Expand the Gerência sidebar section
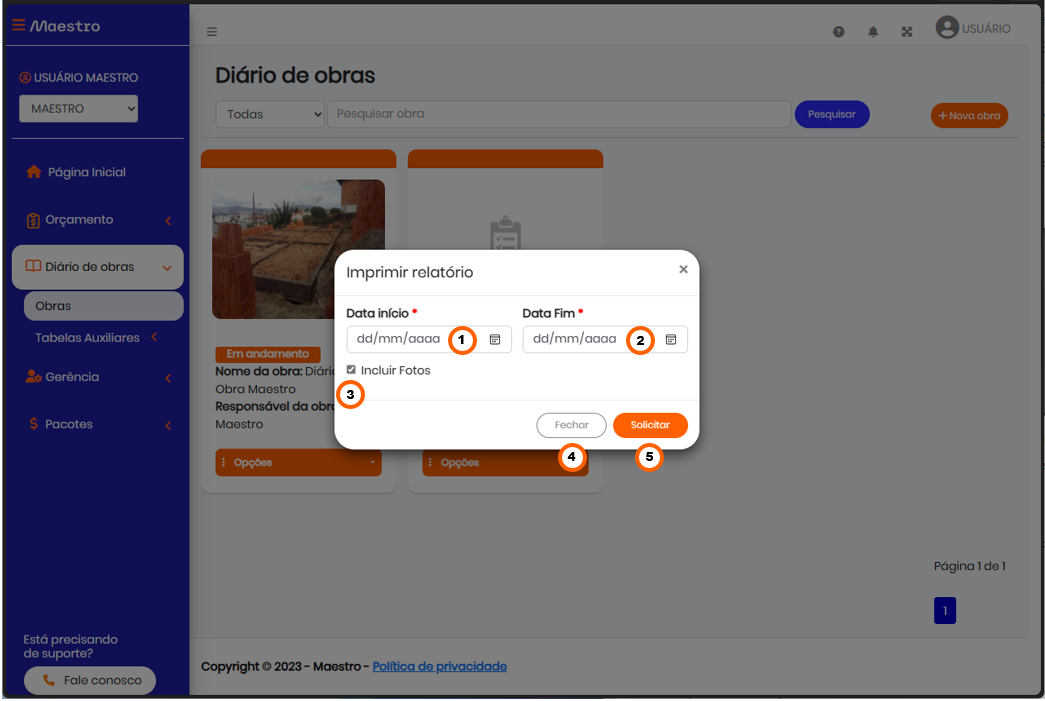 (x=97, y=377)
